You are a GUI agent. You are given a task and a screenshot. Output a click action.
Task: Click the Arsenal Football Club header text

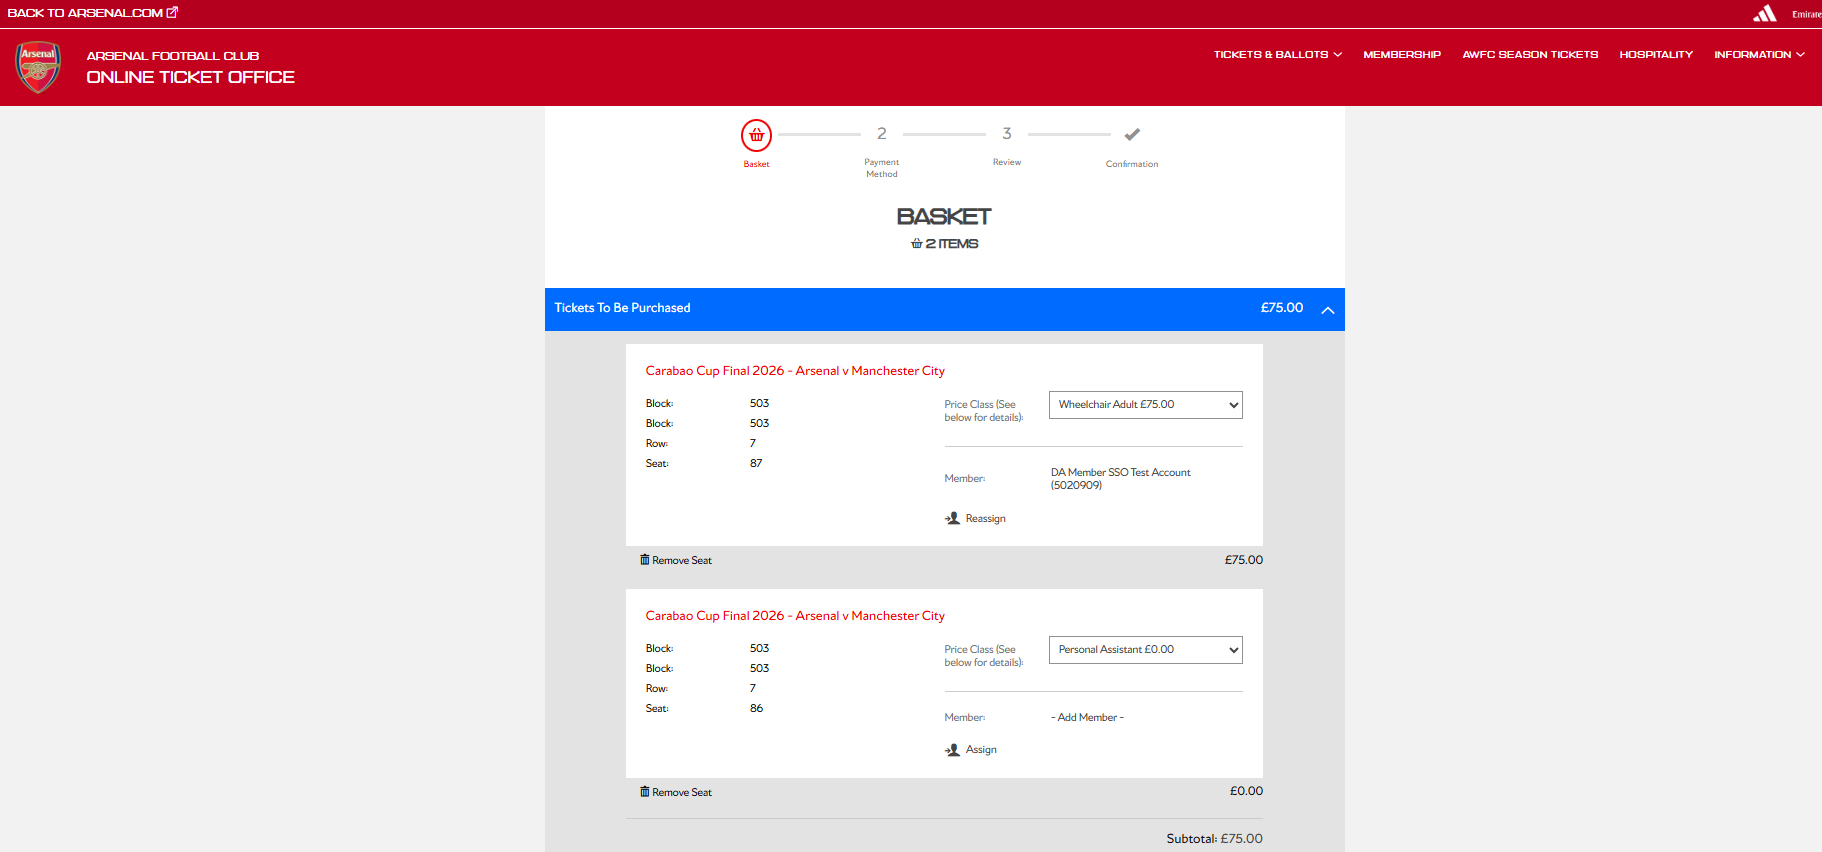click(173, 56)
